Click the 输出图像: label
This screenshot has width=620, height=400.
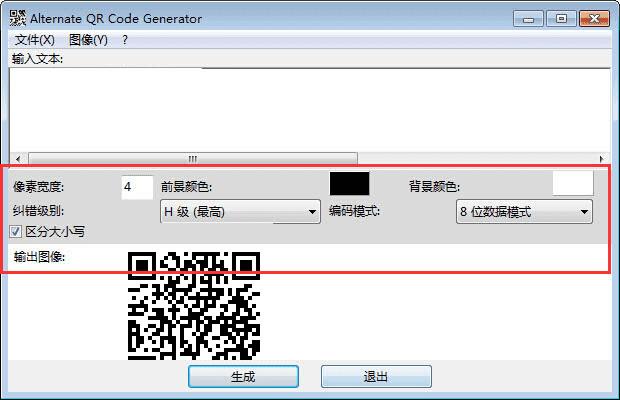(39, 257)
